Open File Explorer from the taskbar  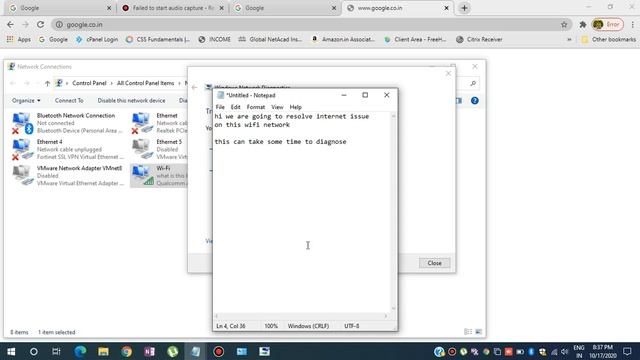pyautogui.click(x=103, y=351)
